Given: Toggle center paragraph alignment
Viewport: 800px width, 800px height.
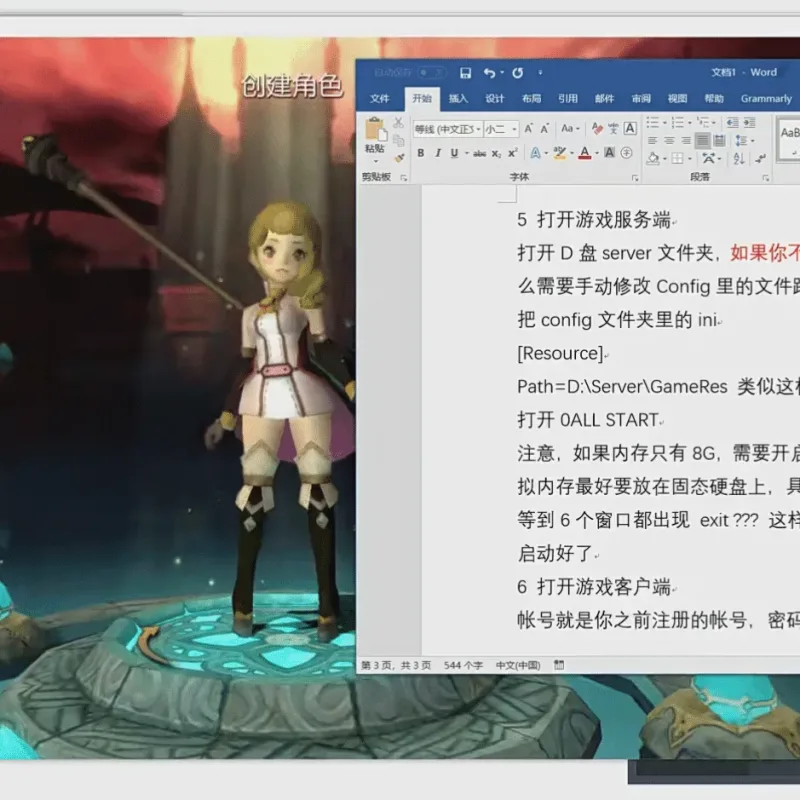Looking at the screenshot, I should (669, 140).
